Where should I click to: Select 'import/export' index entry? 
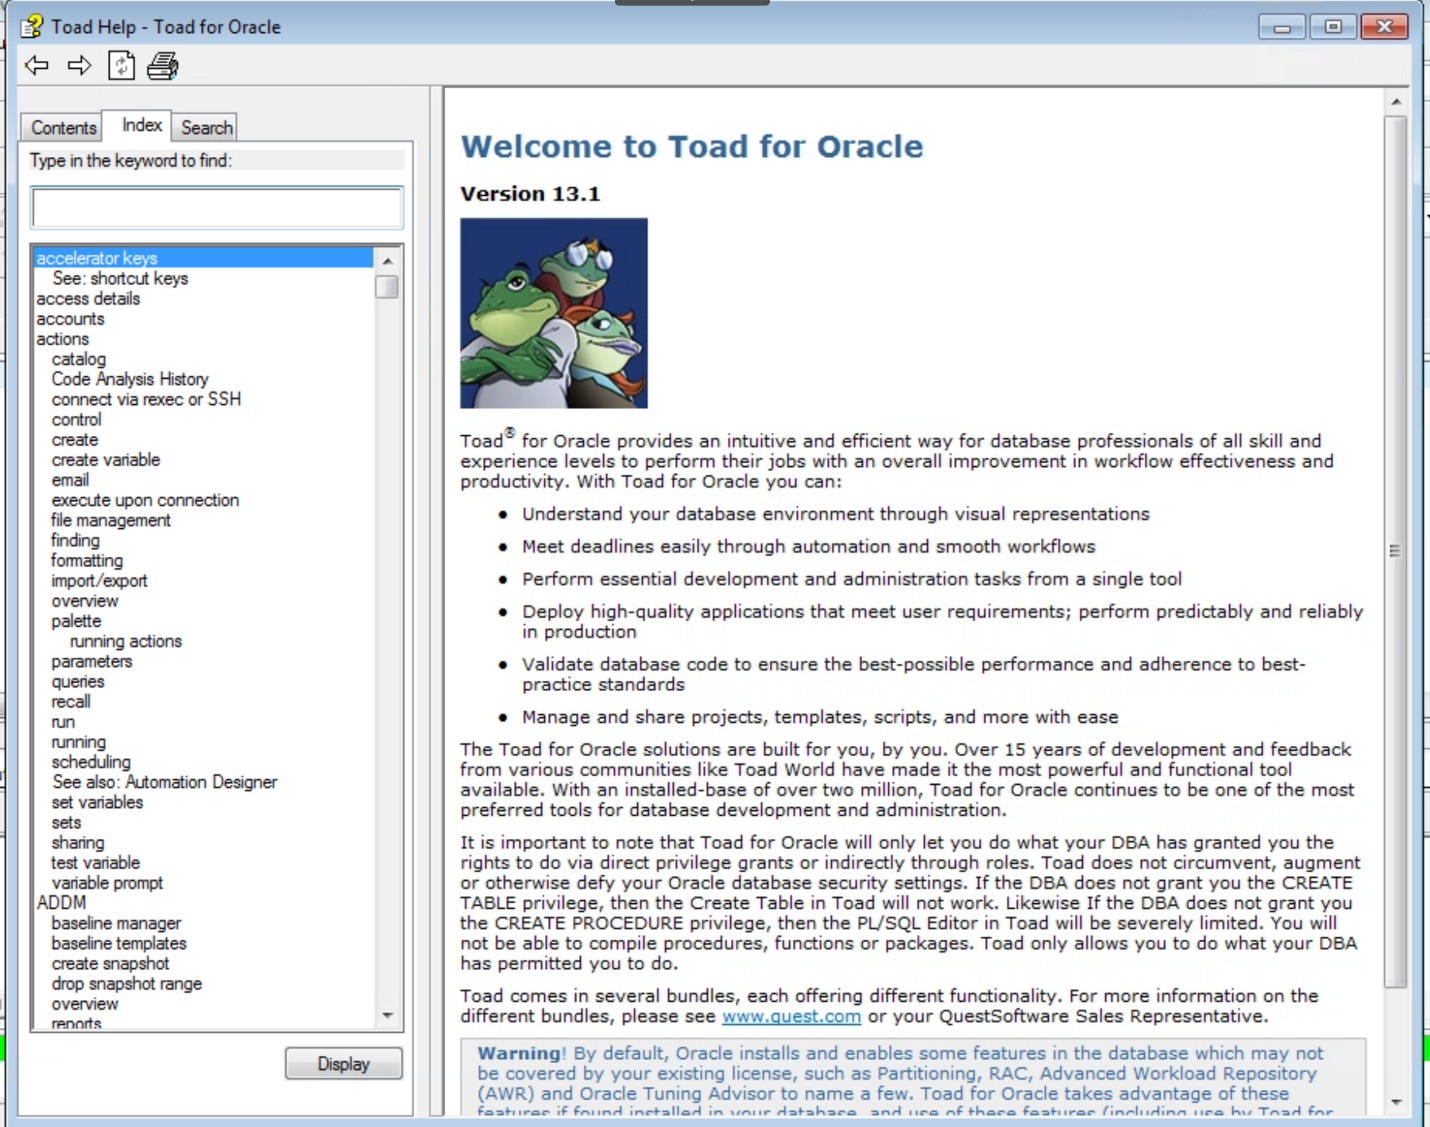pos(100,581)
